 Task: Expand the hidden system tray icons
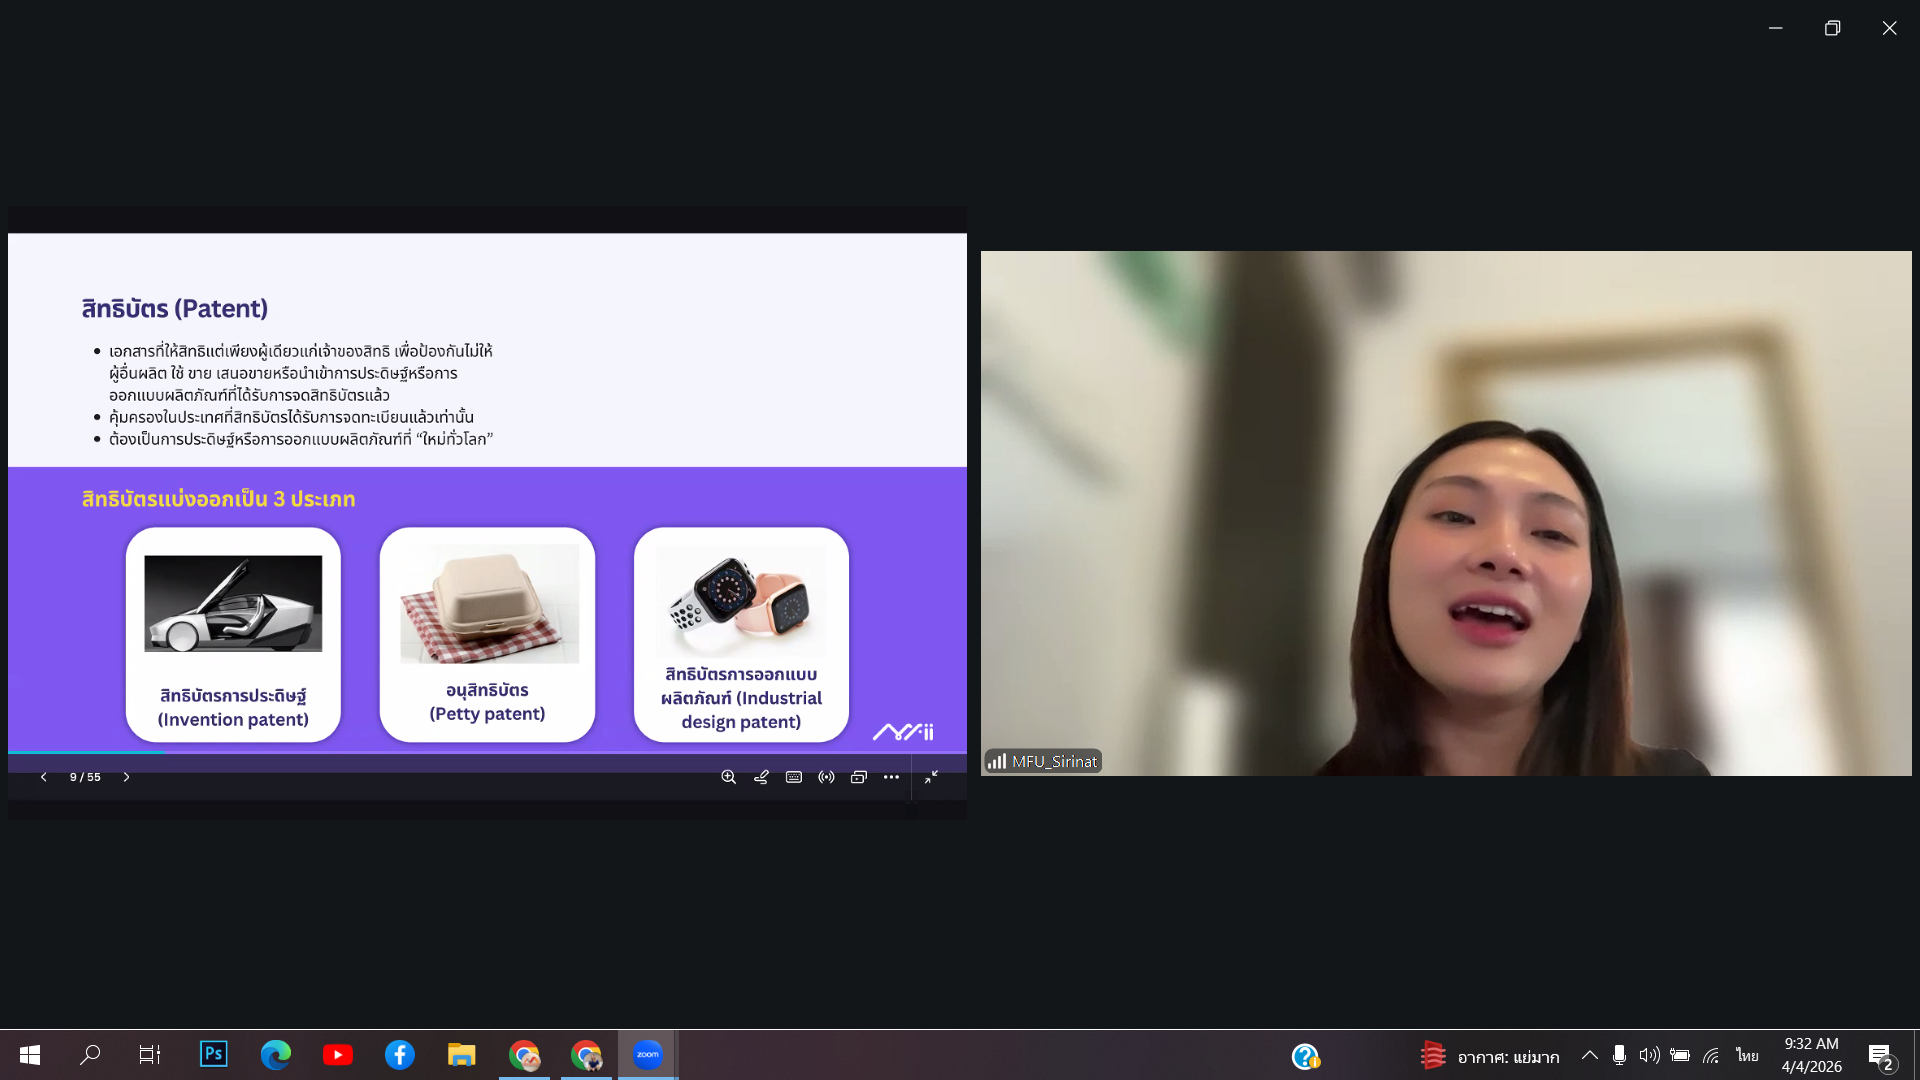click(x=1589, y=1055)
